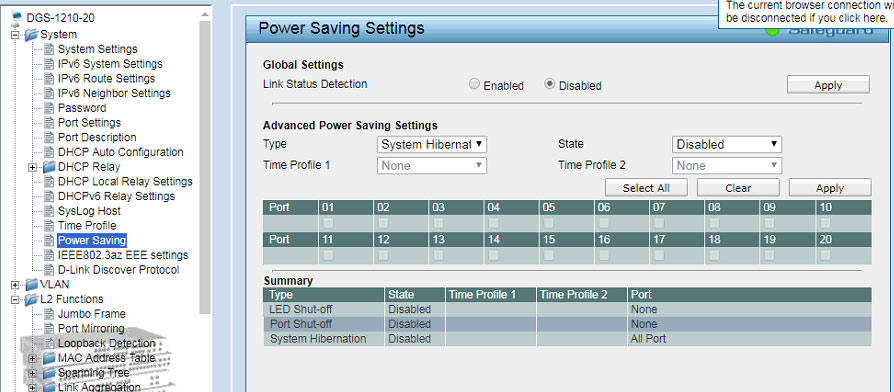Tick the checkbox for port 01
894x392 pixels.
click(328, 223)
